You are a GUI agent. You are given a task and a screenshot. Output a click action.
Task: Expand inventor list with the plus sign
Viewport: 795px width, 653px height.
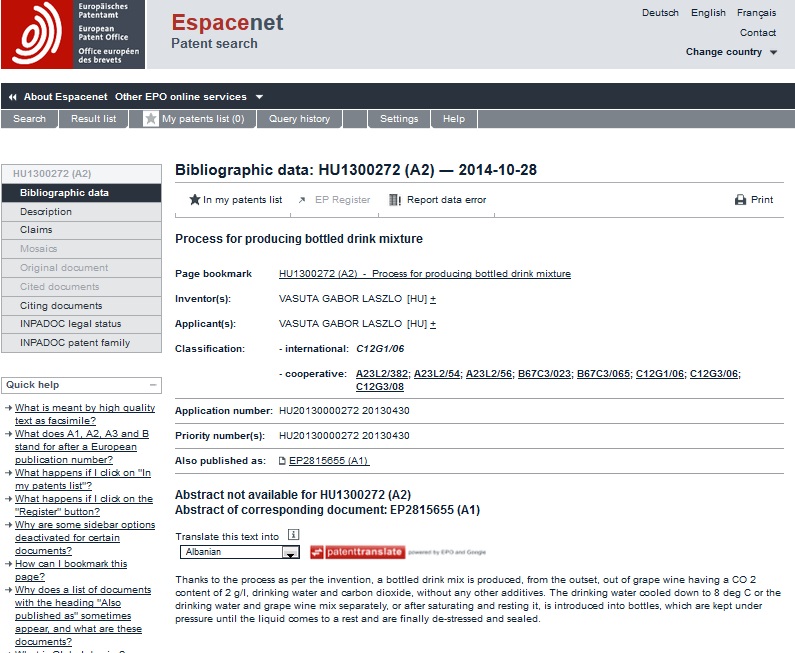[x=433, y=299]
